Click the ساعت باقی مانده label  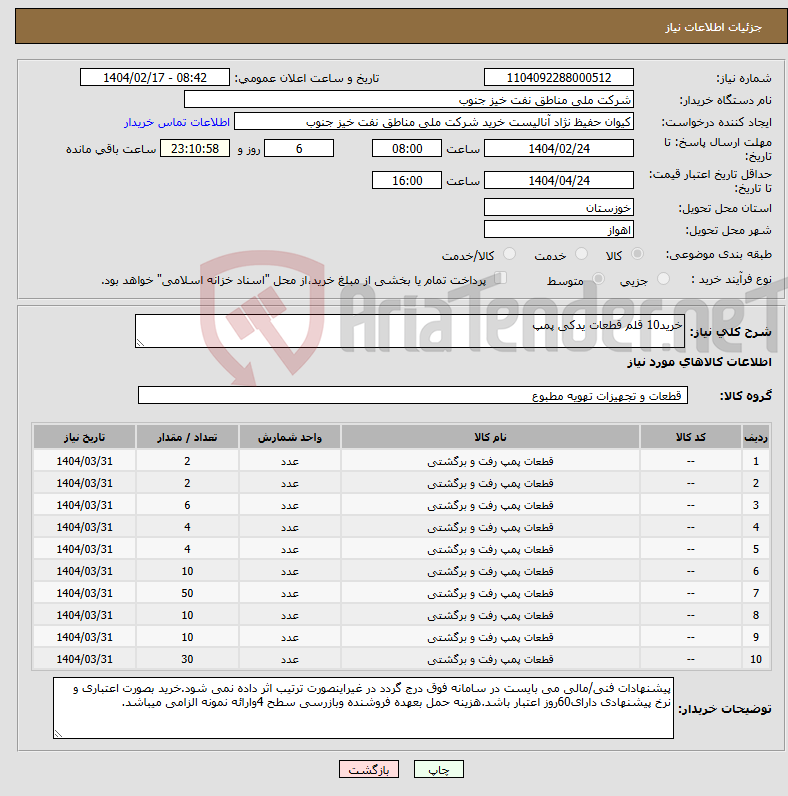[x=111, y=149]
